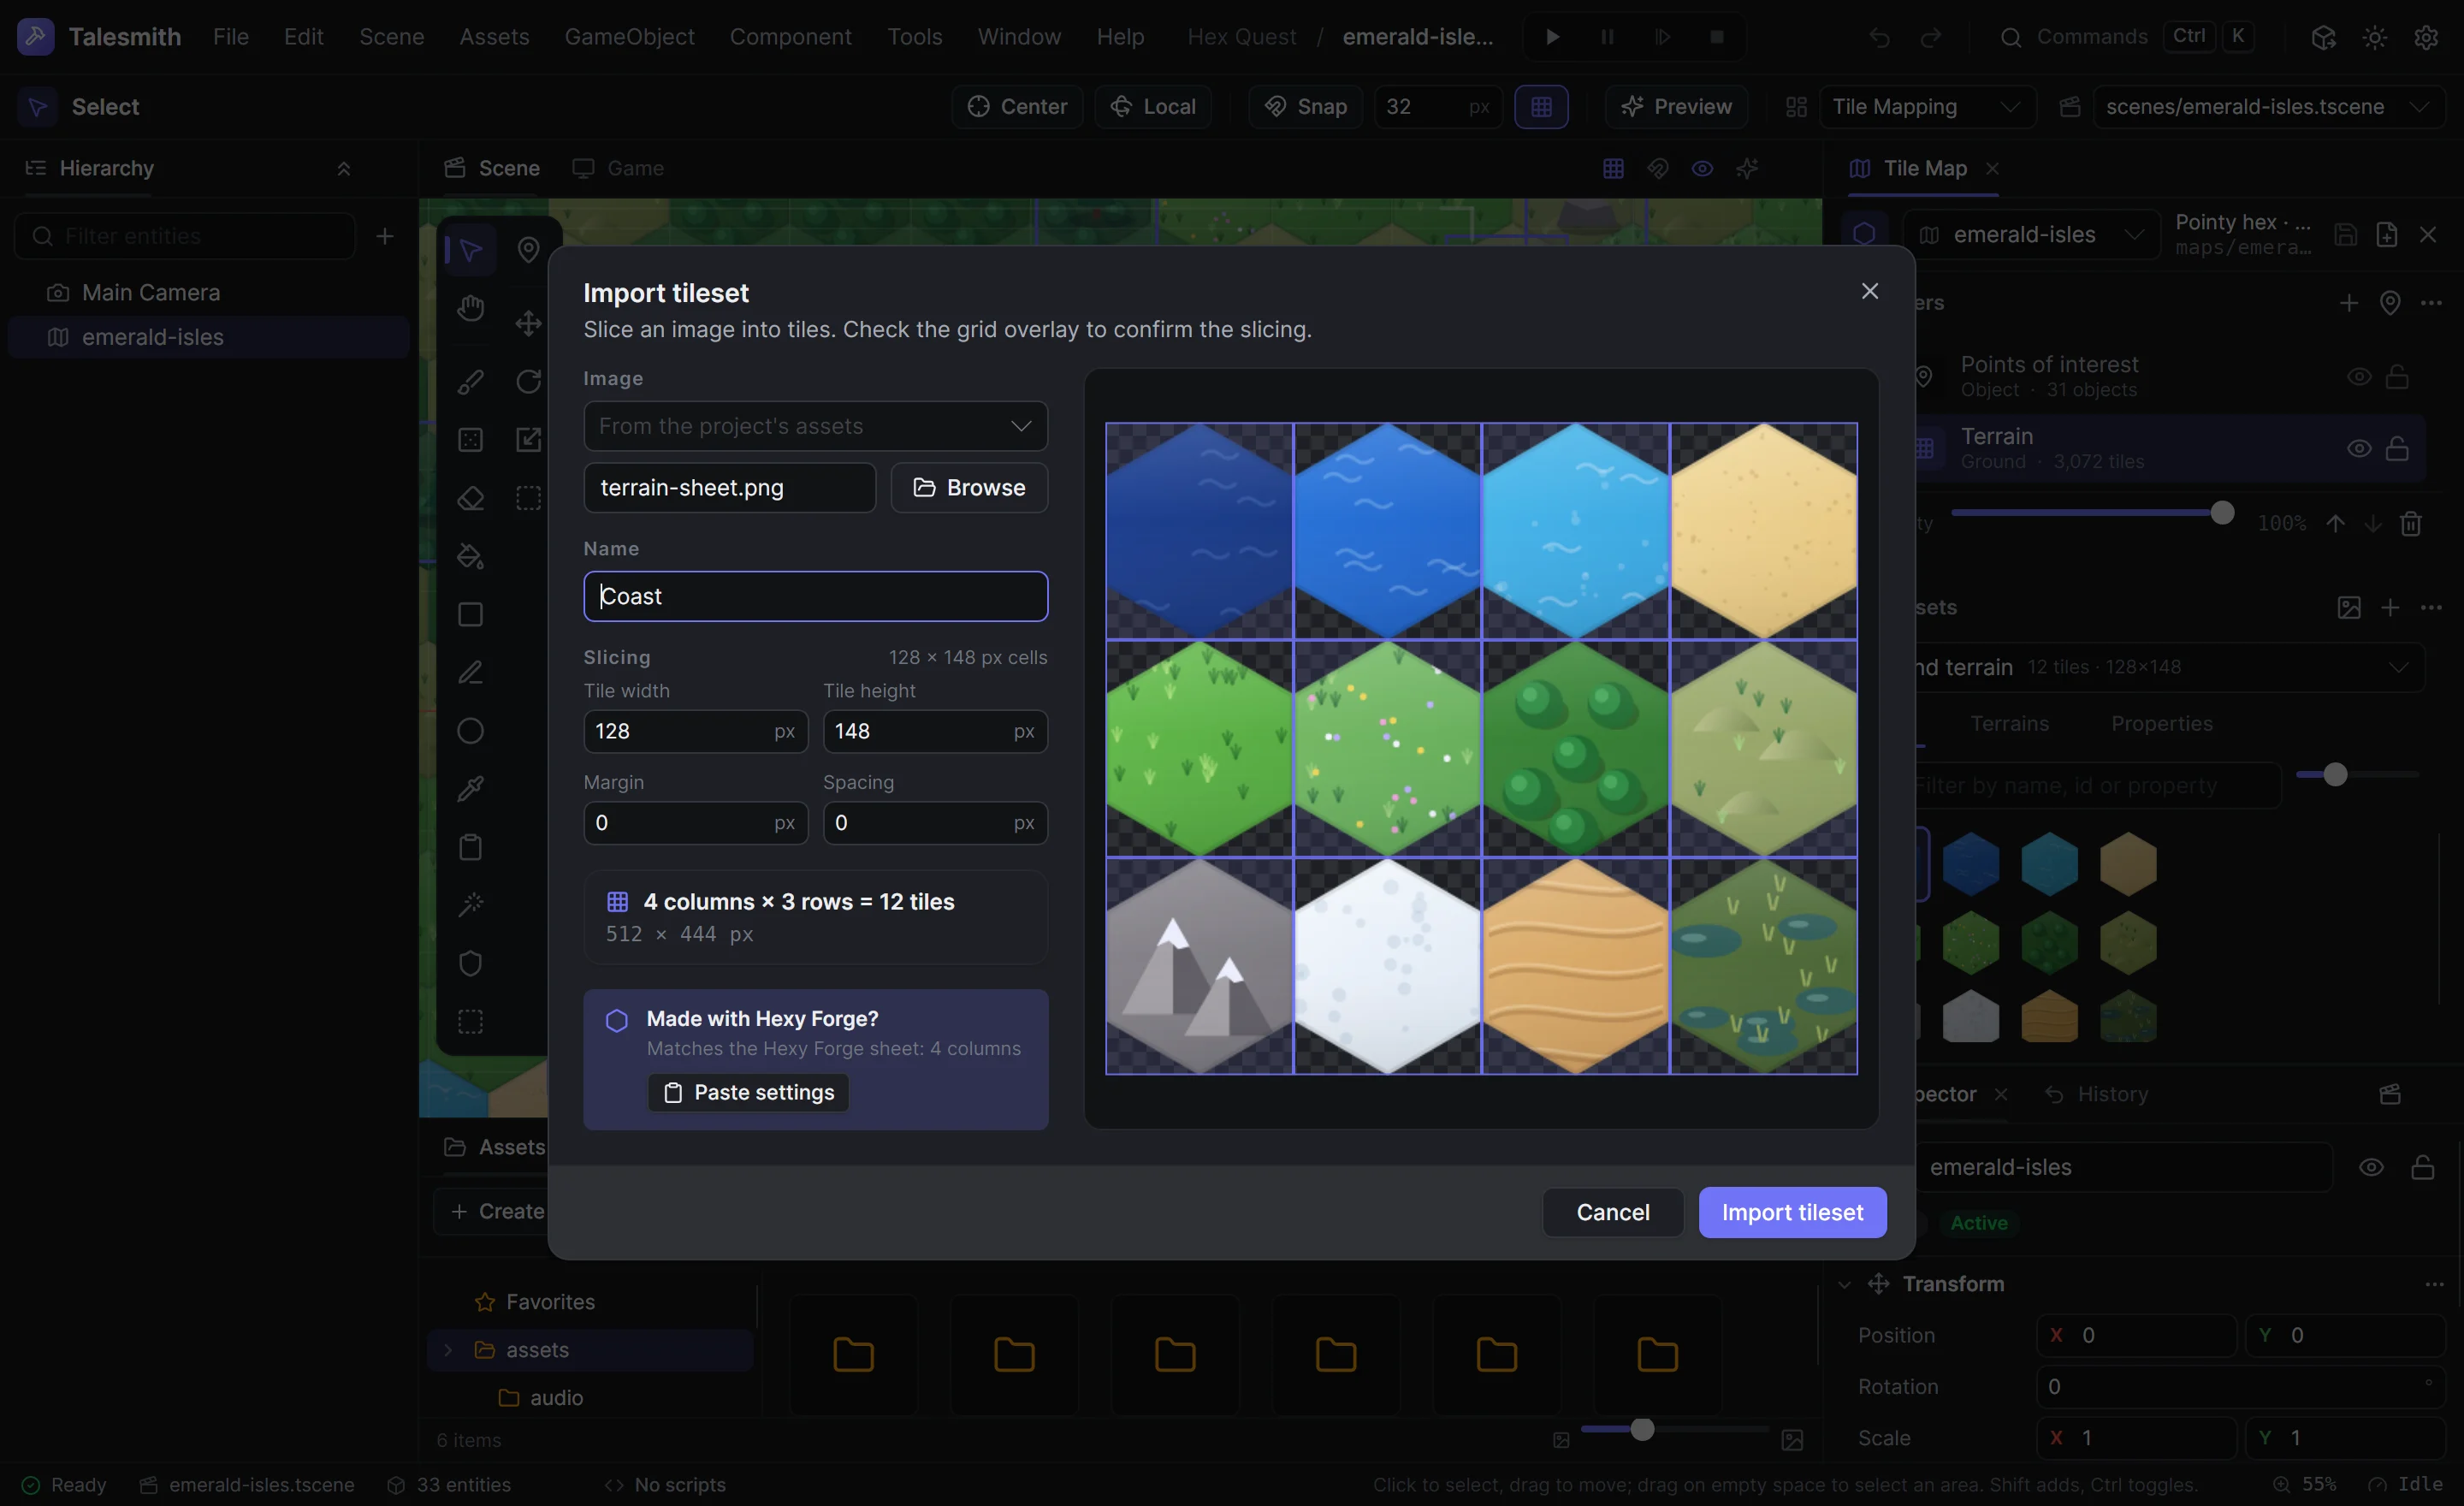The image size is (2464, 1506).
Task: Toggle the grid button next to snap size
Action: point(1541,107)
